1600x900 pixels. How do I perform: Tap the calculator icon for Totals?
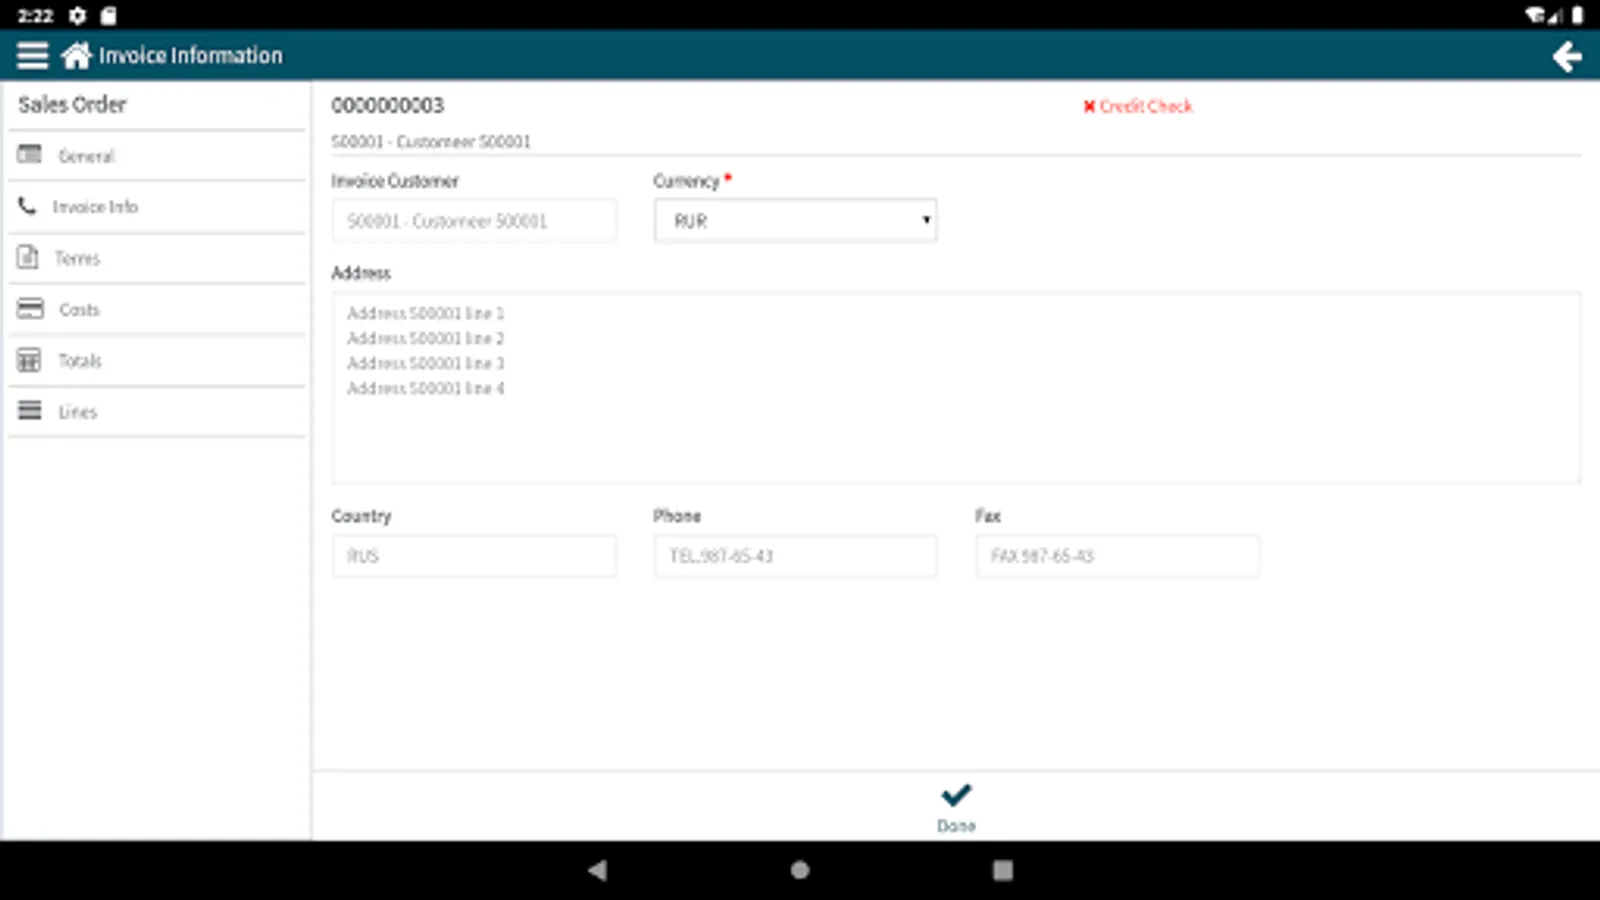click(x=29, y=360)
